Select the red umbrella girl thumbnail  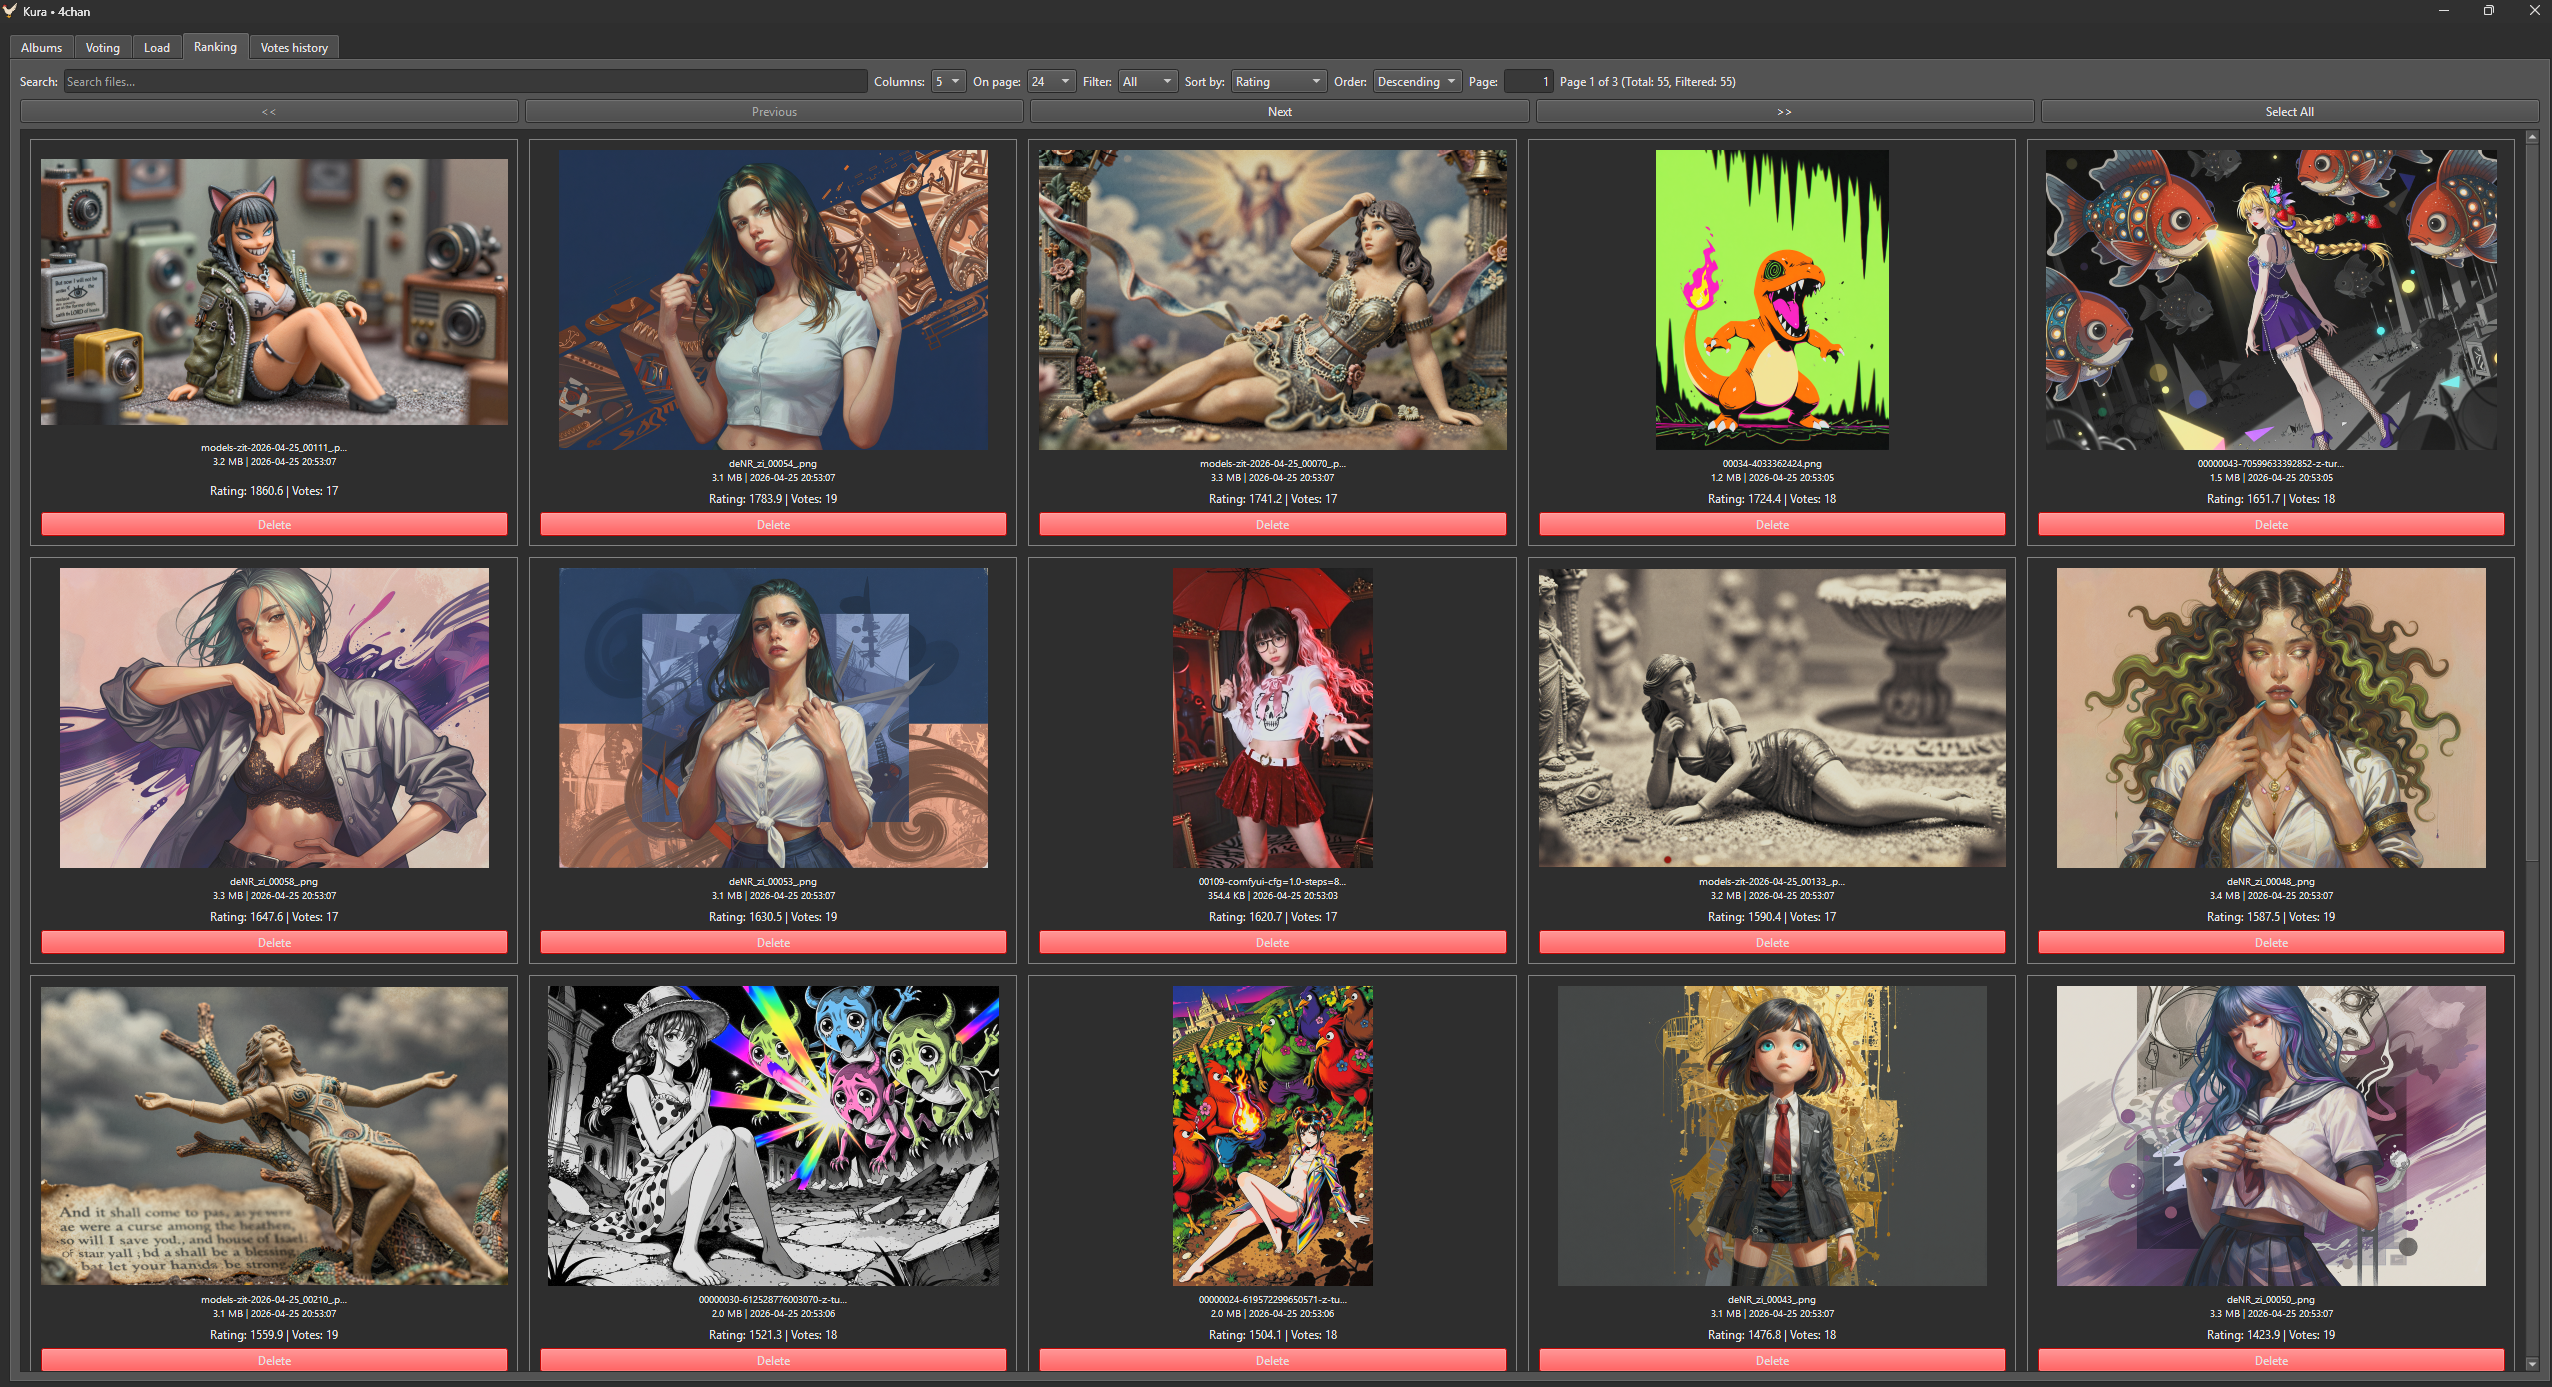click(1272, 718)
